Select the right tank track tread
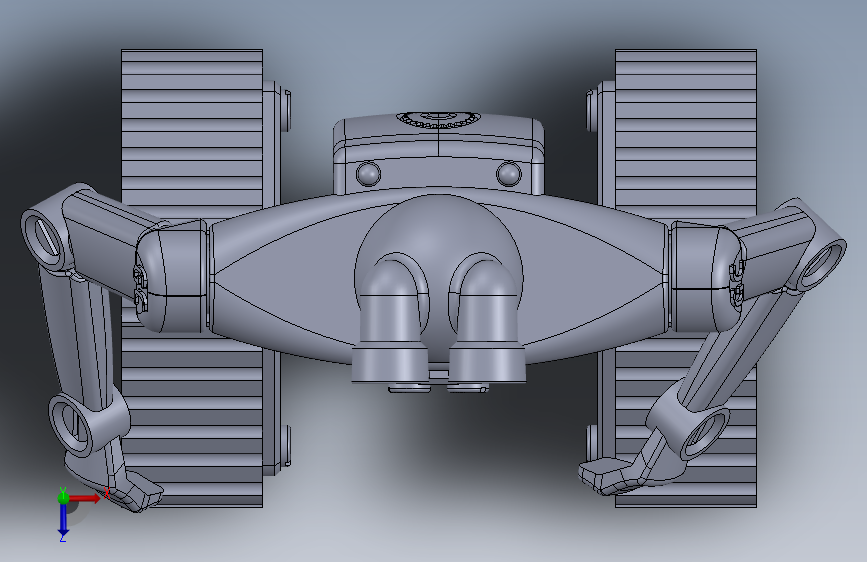The width and height of the screenshot is (867, 562). 686,278
